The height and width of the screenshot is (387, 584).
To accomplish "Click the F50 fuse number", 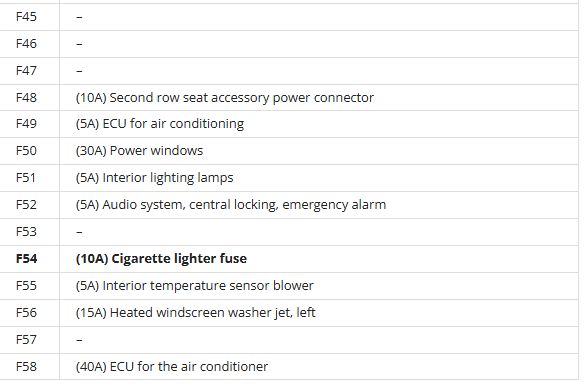I will tap(26, 151).
